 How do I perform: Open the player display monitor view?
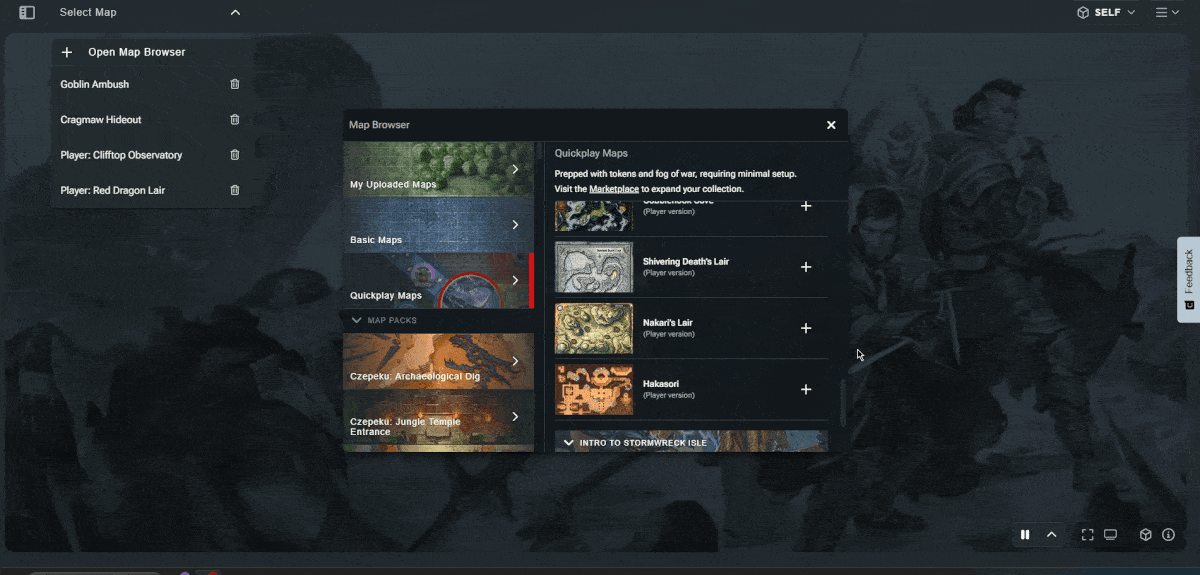pos(1110,535)
